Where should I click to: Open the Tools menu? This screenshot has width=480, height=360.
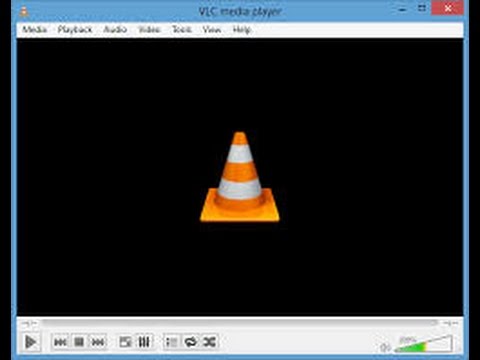tap(182, 29)
